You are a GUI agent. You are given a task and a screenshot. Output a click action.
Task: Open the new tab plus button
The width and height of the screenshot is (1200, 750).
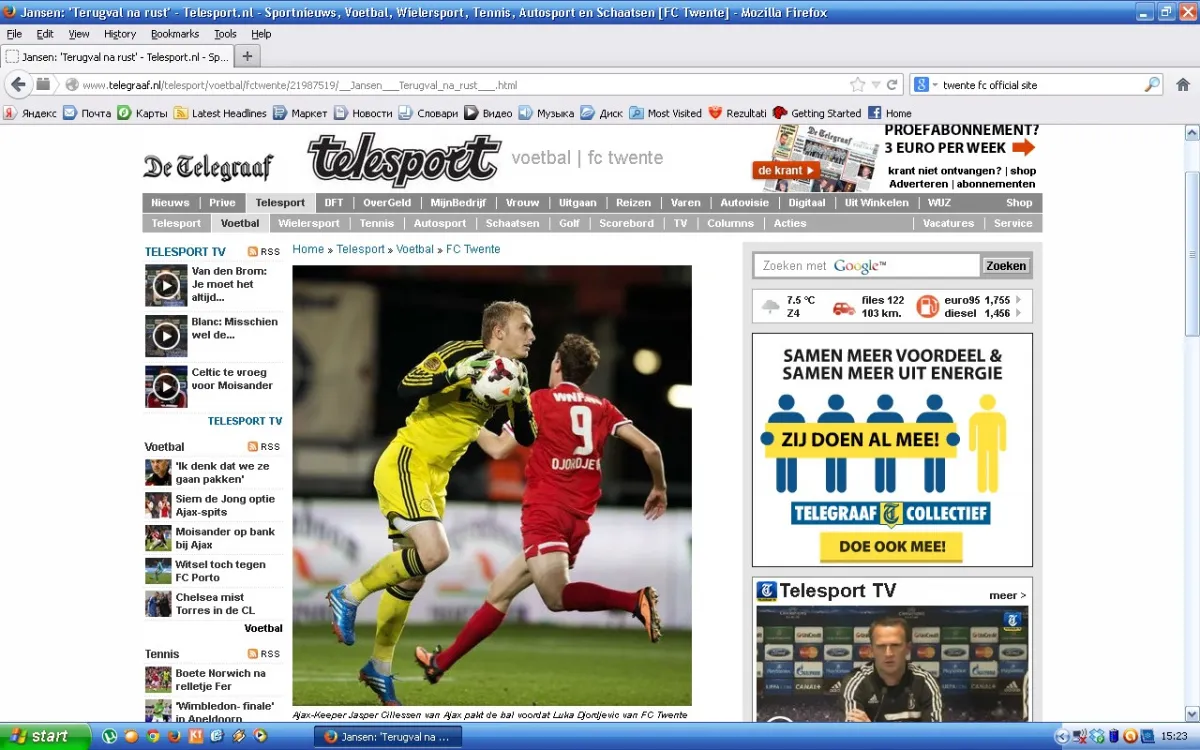[247, 56]
